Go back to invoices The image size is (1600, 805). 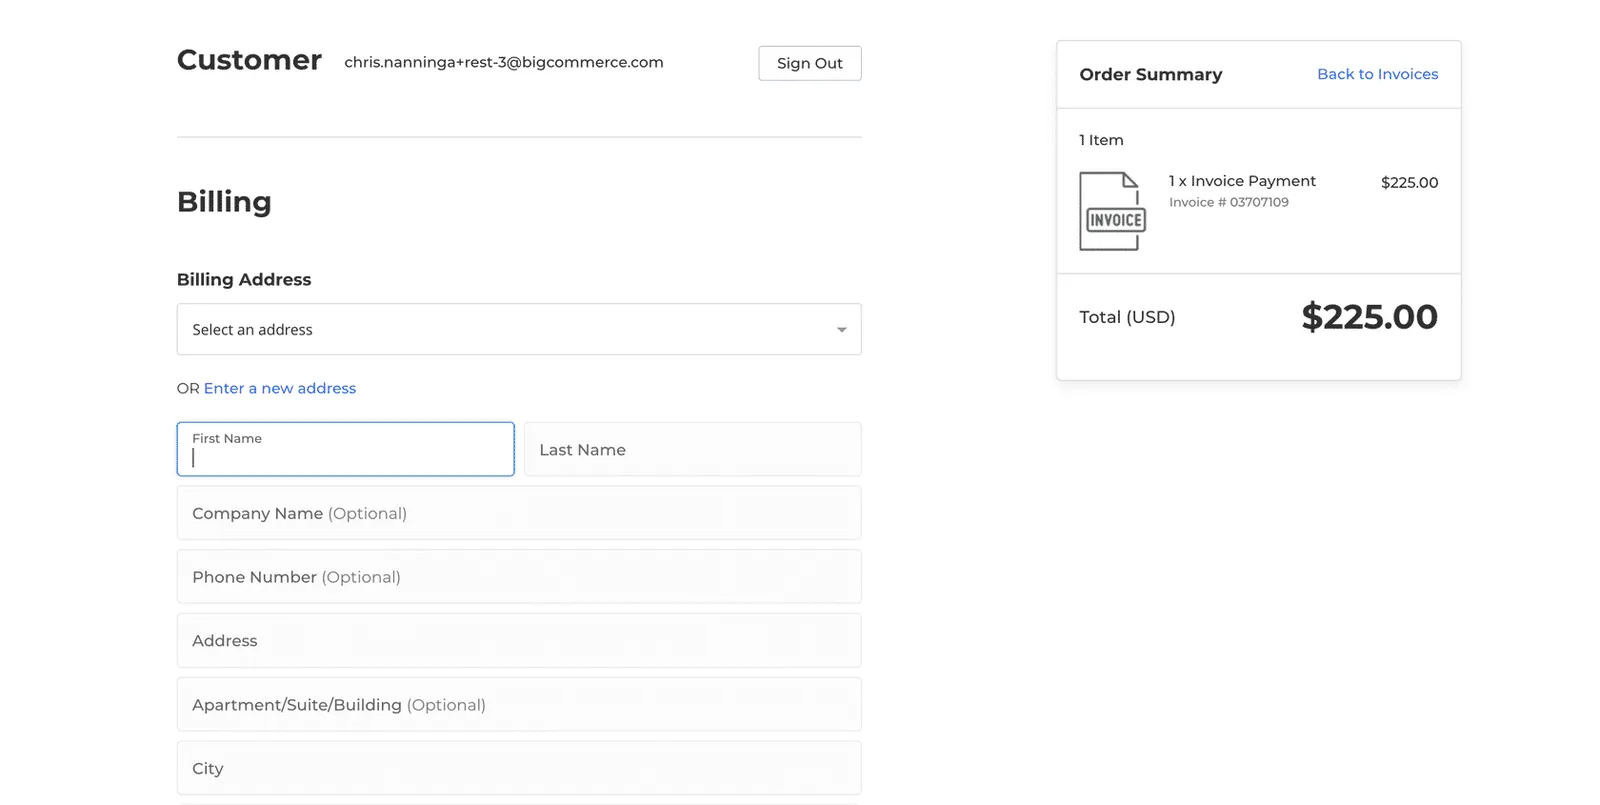1377,74
